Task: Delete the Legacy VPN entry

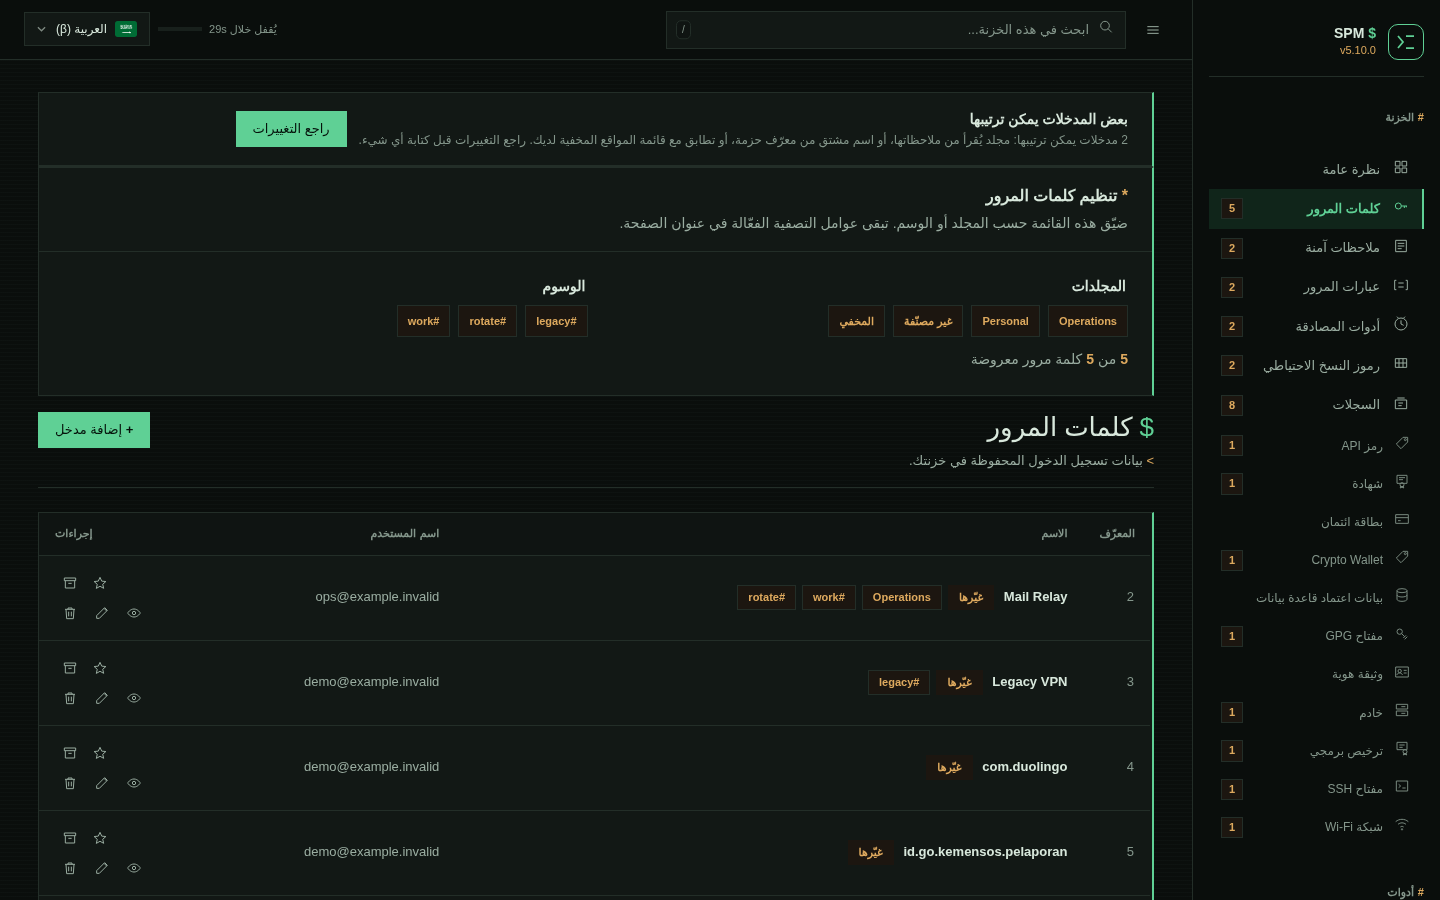Action: point(70,698)
